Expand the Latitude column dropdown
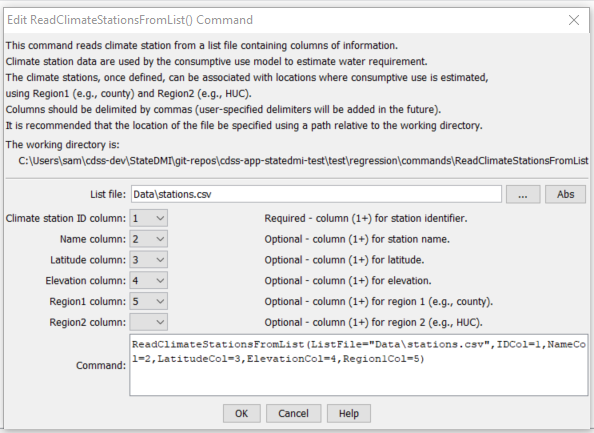This screenshot has width=594, height=433. 148,260
